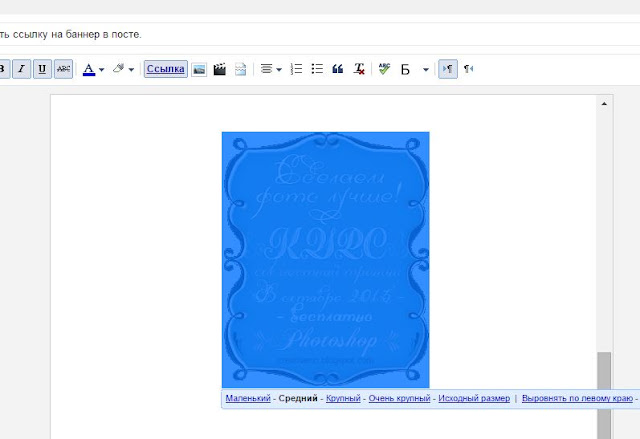This screenshot has height=439, width=640.
Task: Open text alignment menu
Action: tap(266, 69)
